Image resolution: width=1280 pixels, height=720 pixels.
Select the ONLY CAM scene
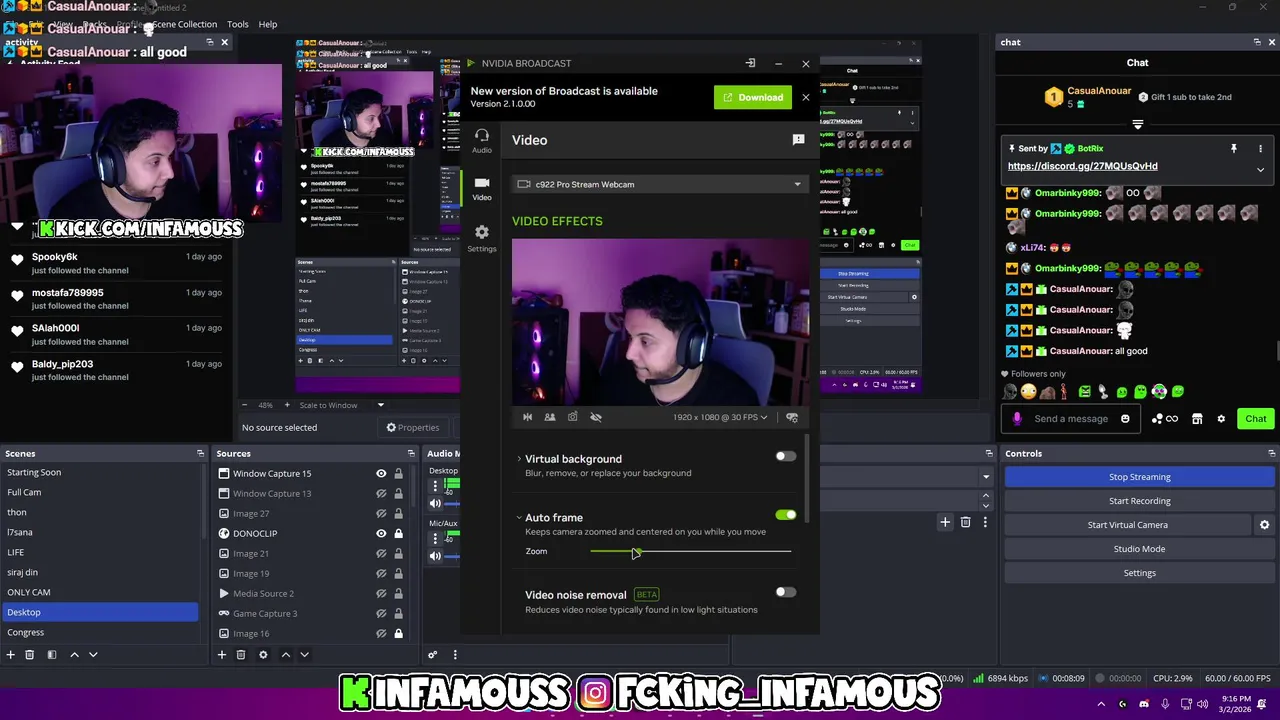pyautogui.click(x=100, y=592)
